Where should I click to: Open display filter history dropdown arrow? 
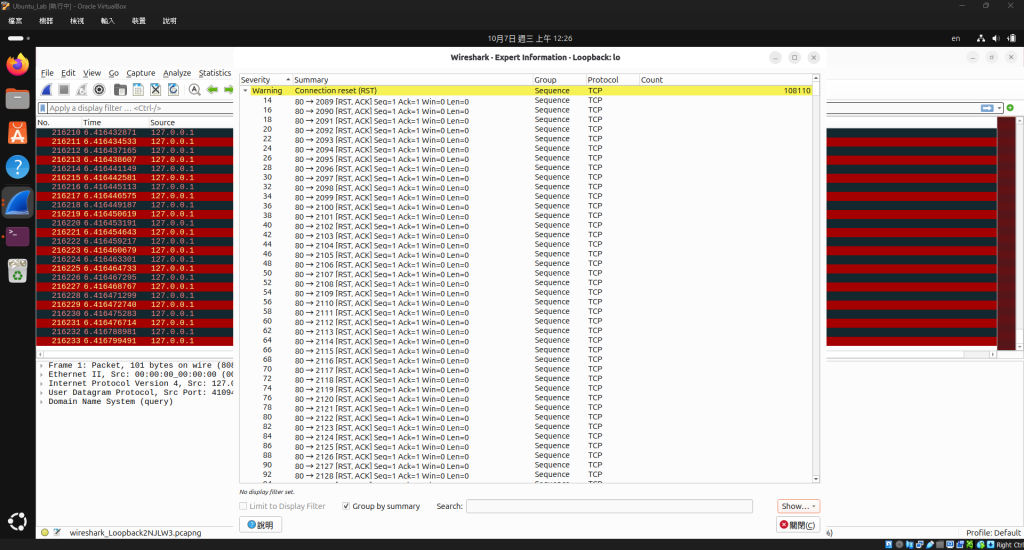pos(1000,108)
